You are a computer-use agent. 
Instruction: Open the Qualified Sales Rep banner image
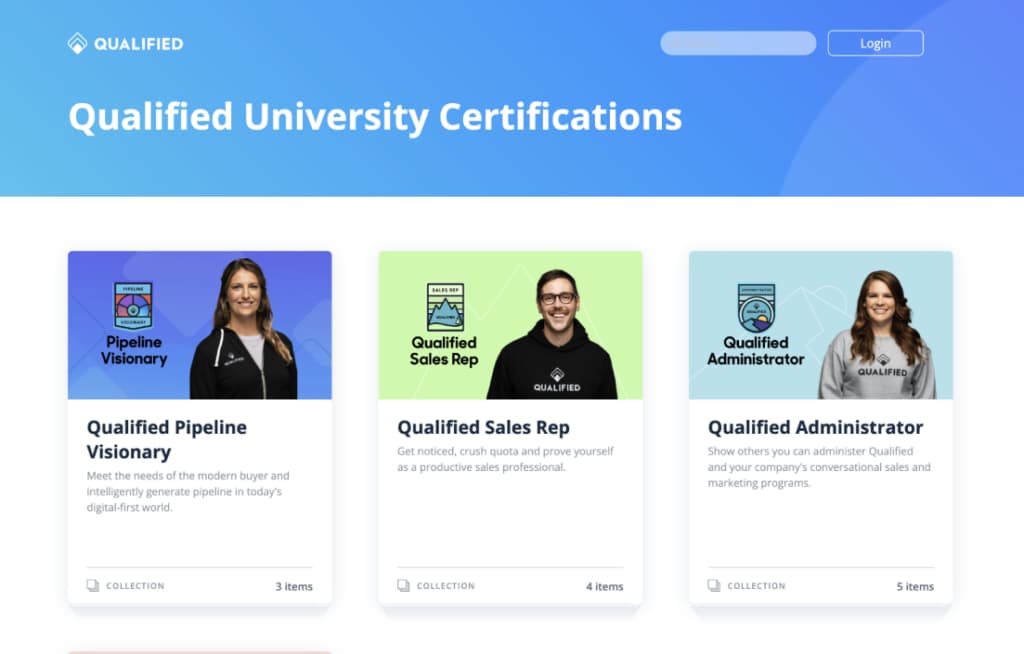[x=510, y=325]
